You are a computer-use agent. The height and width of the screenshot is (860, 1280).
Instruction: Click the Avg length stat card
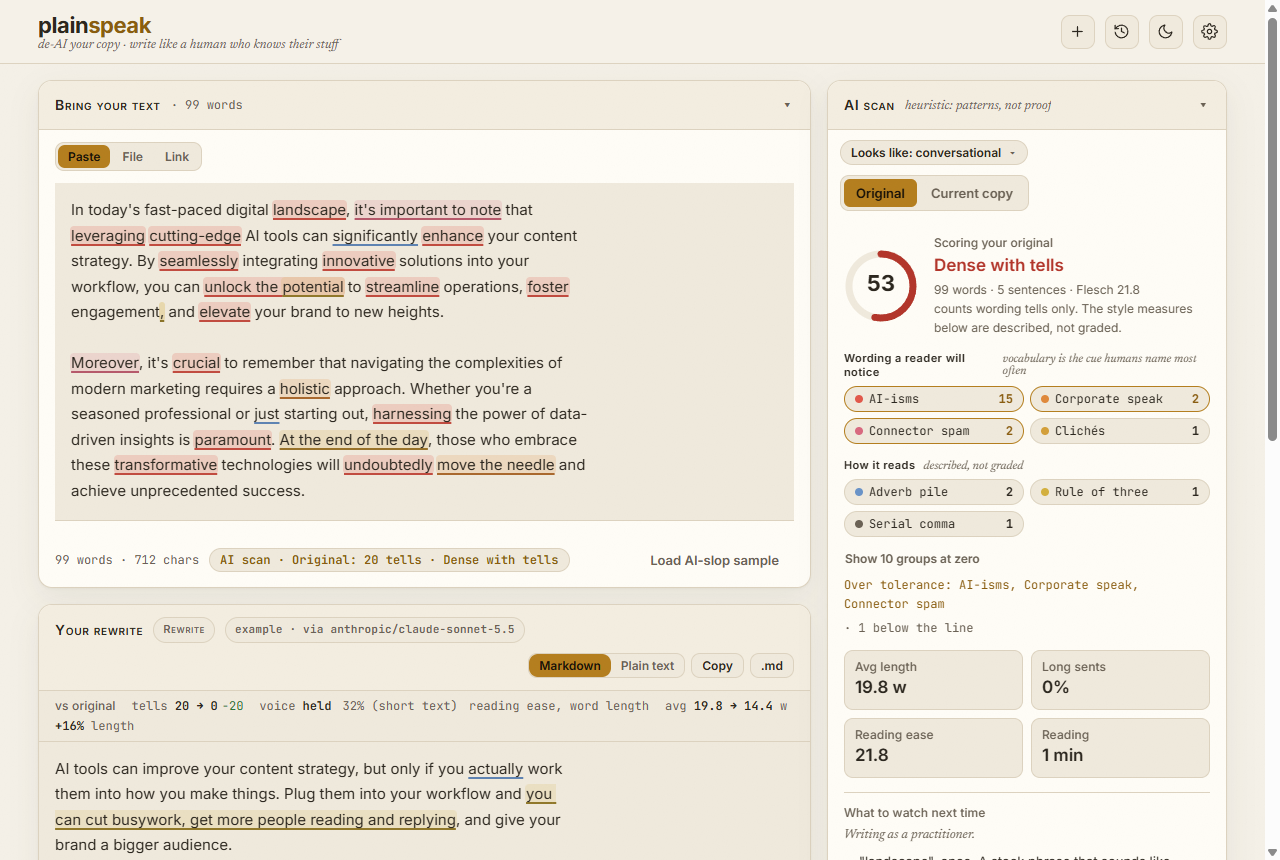[934, 680]
